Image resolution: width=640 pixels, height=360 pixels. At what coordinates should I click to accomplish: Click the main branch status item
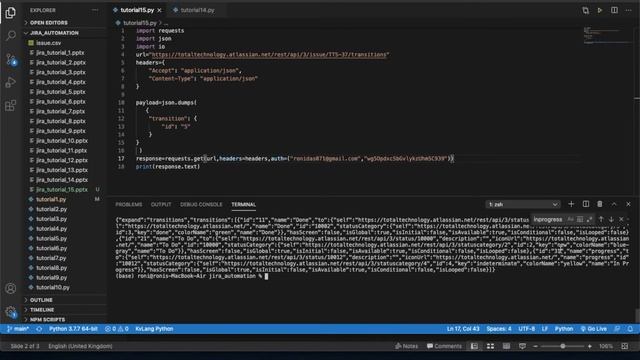click(x=18, y=329)
